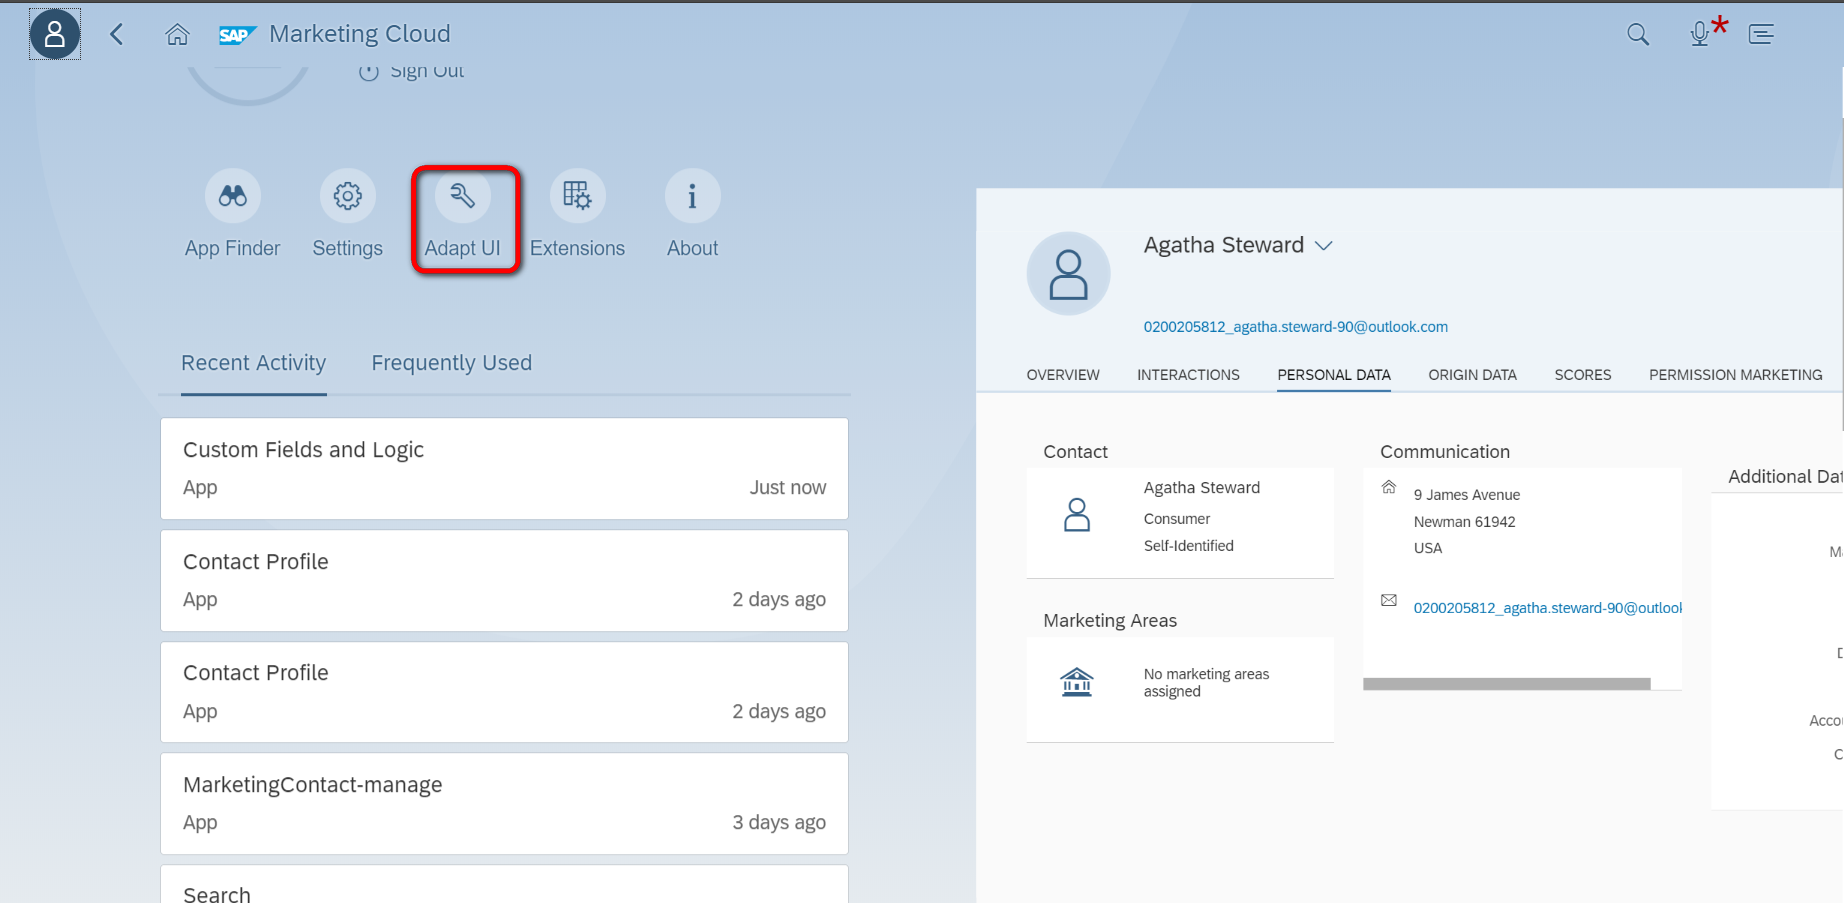This screenshot has height=903, width=1844.
Task: Click 'Just now' timestamp text
Action: [x=788, y=488]
